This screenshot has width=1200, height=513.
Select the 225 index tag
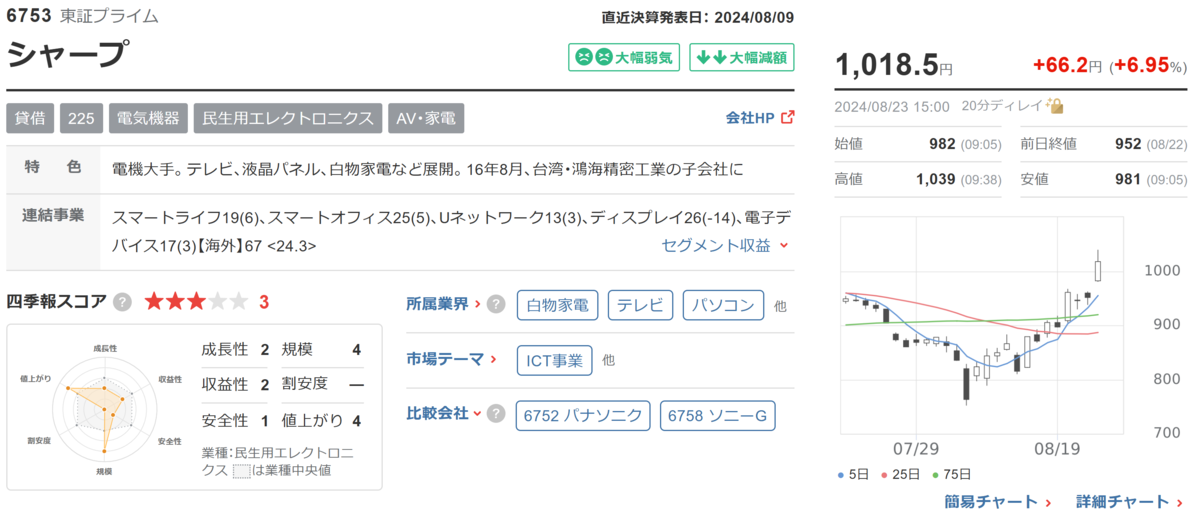[79, 117]
